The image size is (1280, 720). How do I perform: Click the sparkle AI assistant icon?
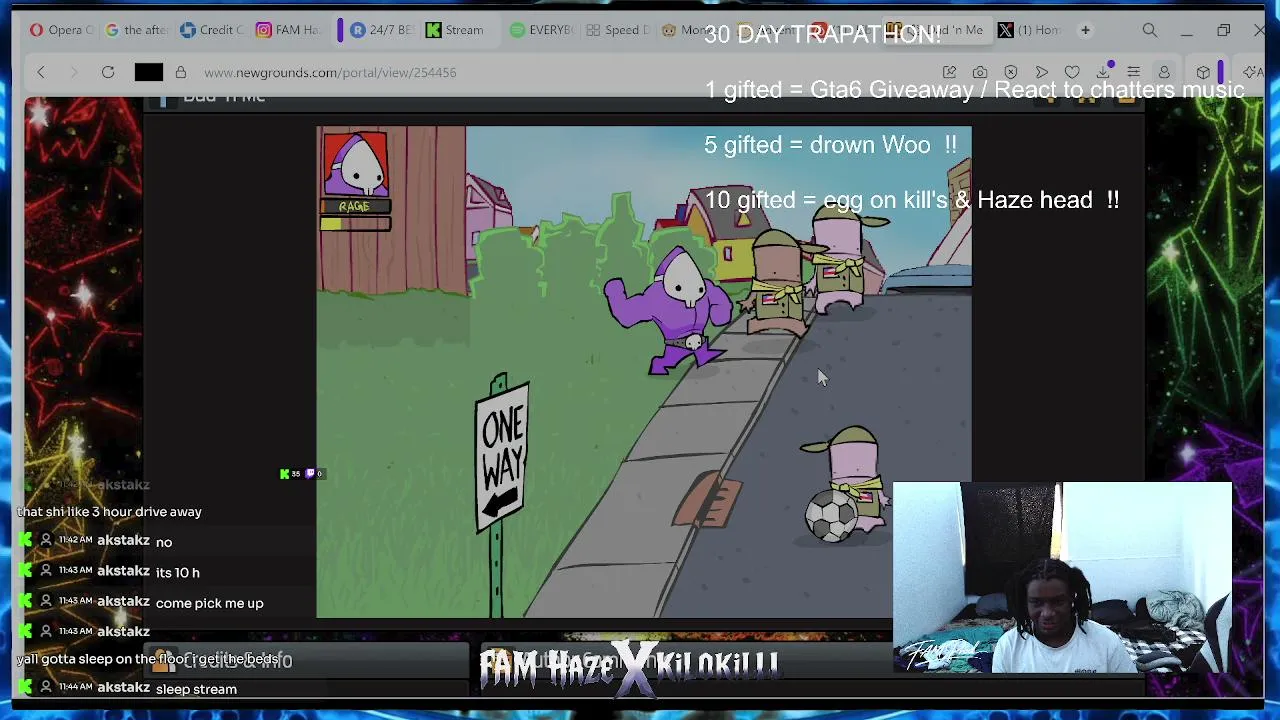click(x=1252, y=72)
